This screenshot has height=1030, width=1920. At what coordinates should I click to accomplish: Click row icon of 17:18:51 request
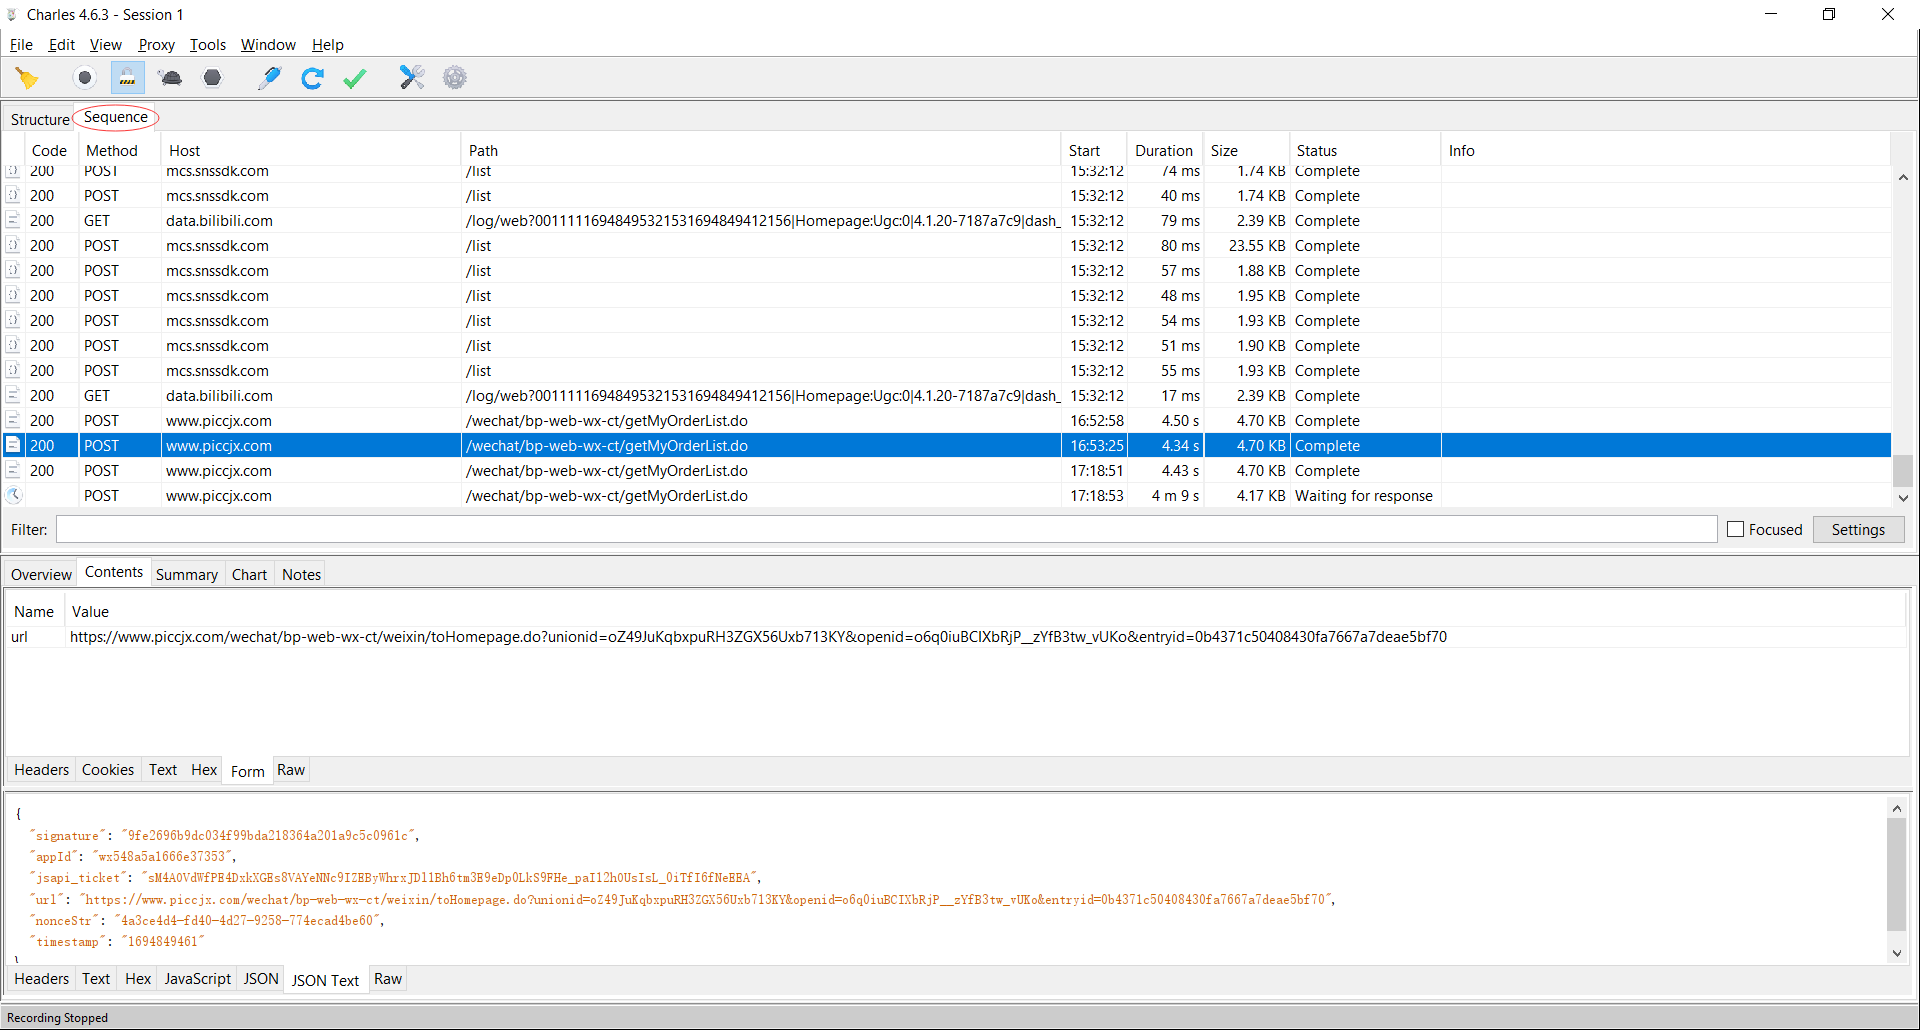click(x=14, y=471)
